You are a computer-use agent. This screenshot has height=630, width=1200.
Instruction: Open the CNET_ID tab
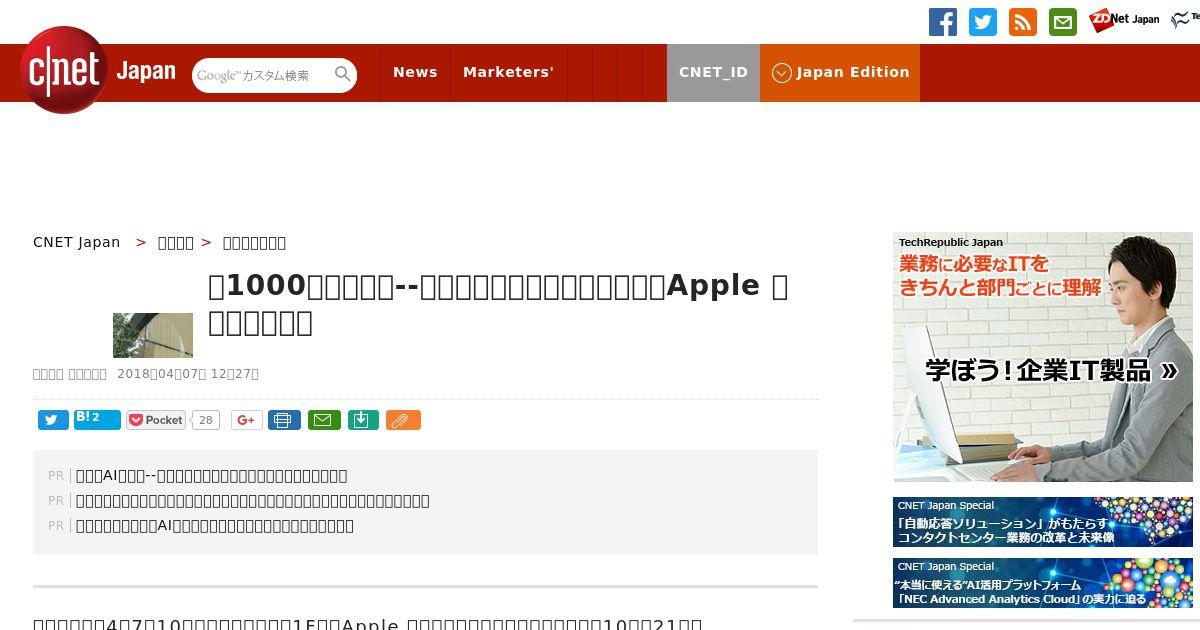[713, 72]
